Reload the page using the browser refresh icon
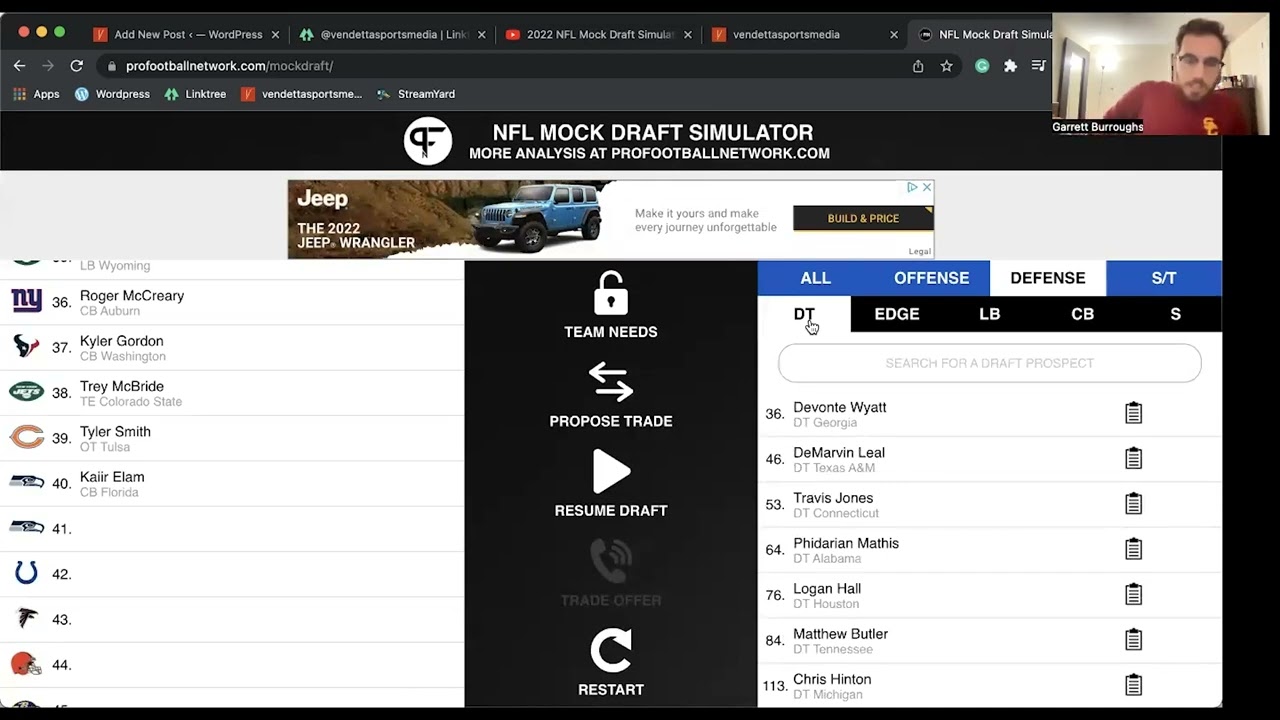 (x=76, y=66)
